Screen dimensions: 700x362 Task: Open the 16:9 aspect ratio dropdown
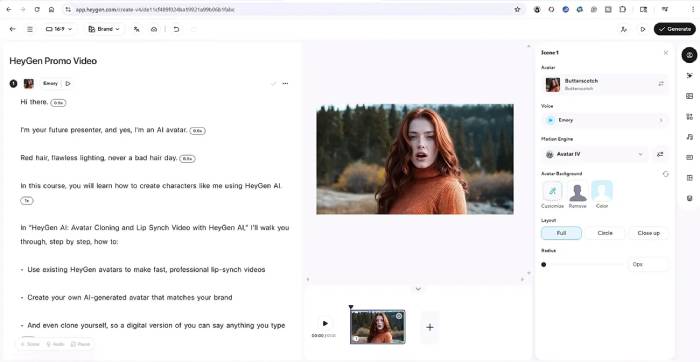pos(59,29)
